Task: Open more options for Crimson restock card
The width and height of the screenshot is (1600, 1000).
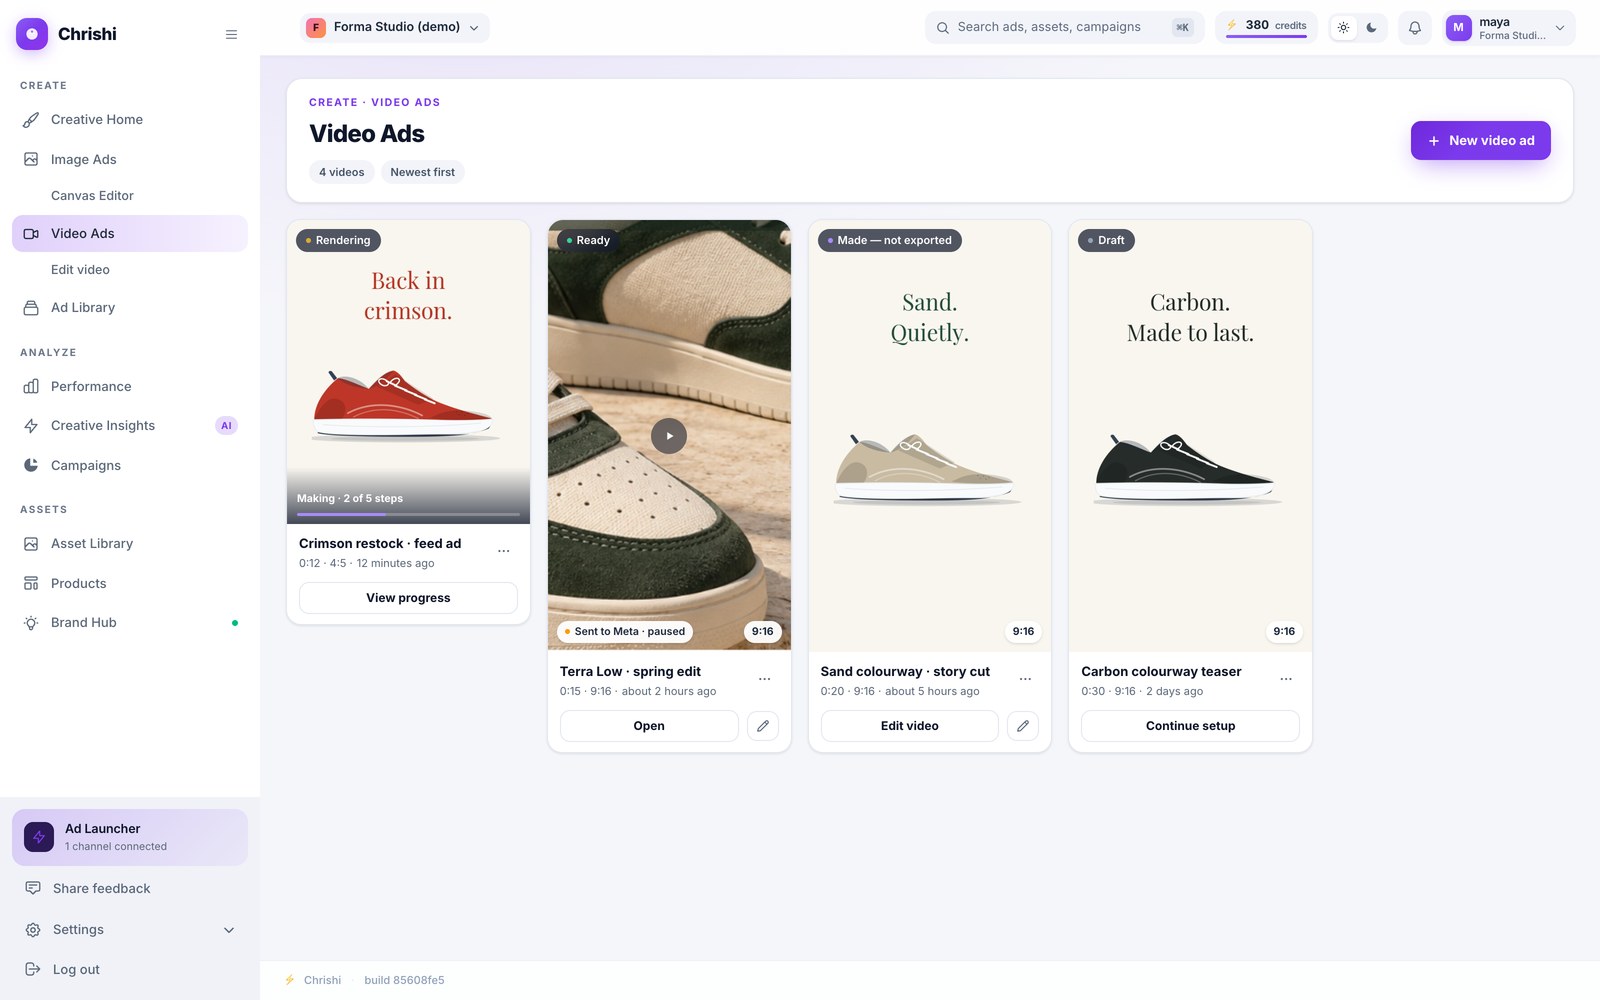Action: click(x=504, y=551)
